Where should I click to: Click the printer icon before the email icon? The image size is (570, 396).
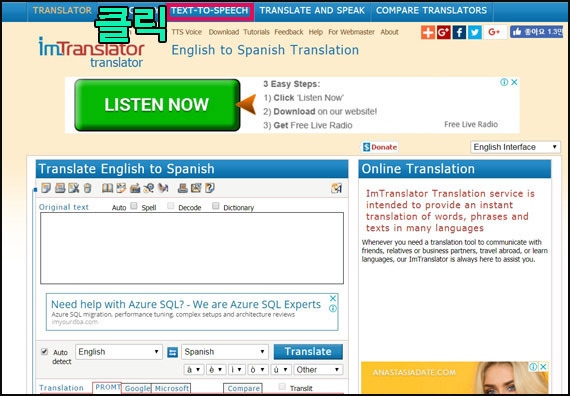point(183,188)
